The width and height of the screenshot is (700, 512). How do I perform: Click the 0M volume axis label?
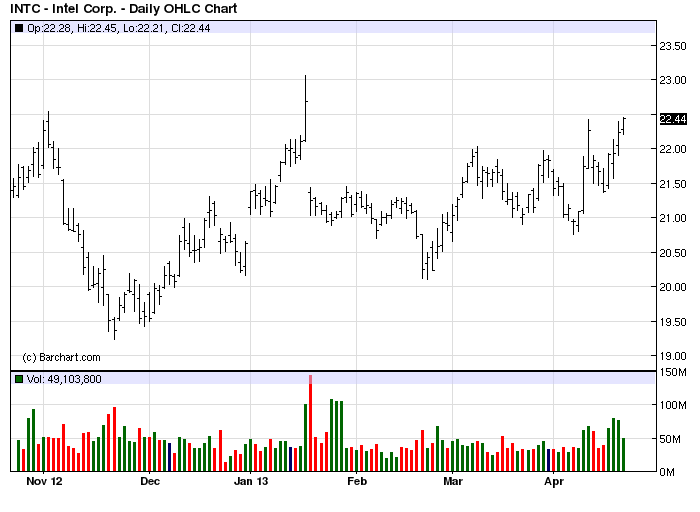[667, 472]
